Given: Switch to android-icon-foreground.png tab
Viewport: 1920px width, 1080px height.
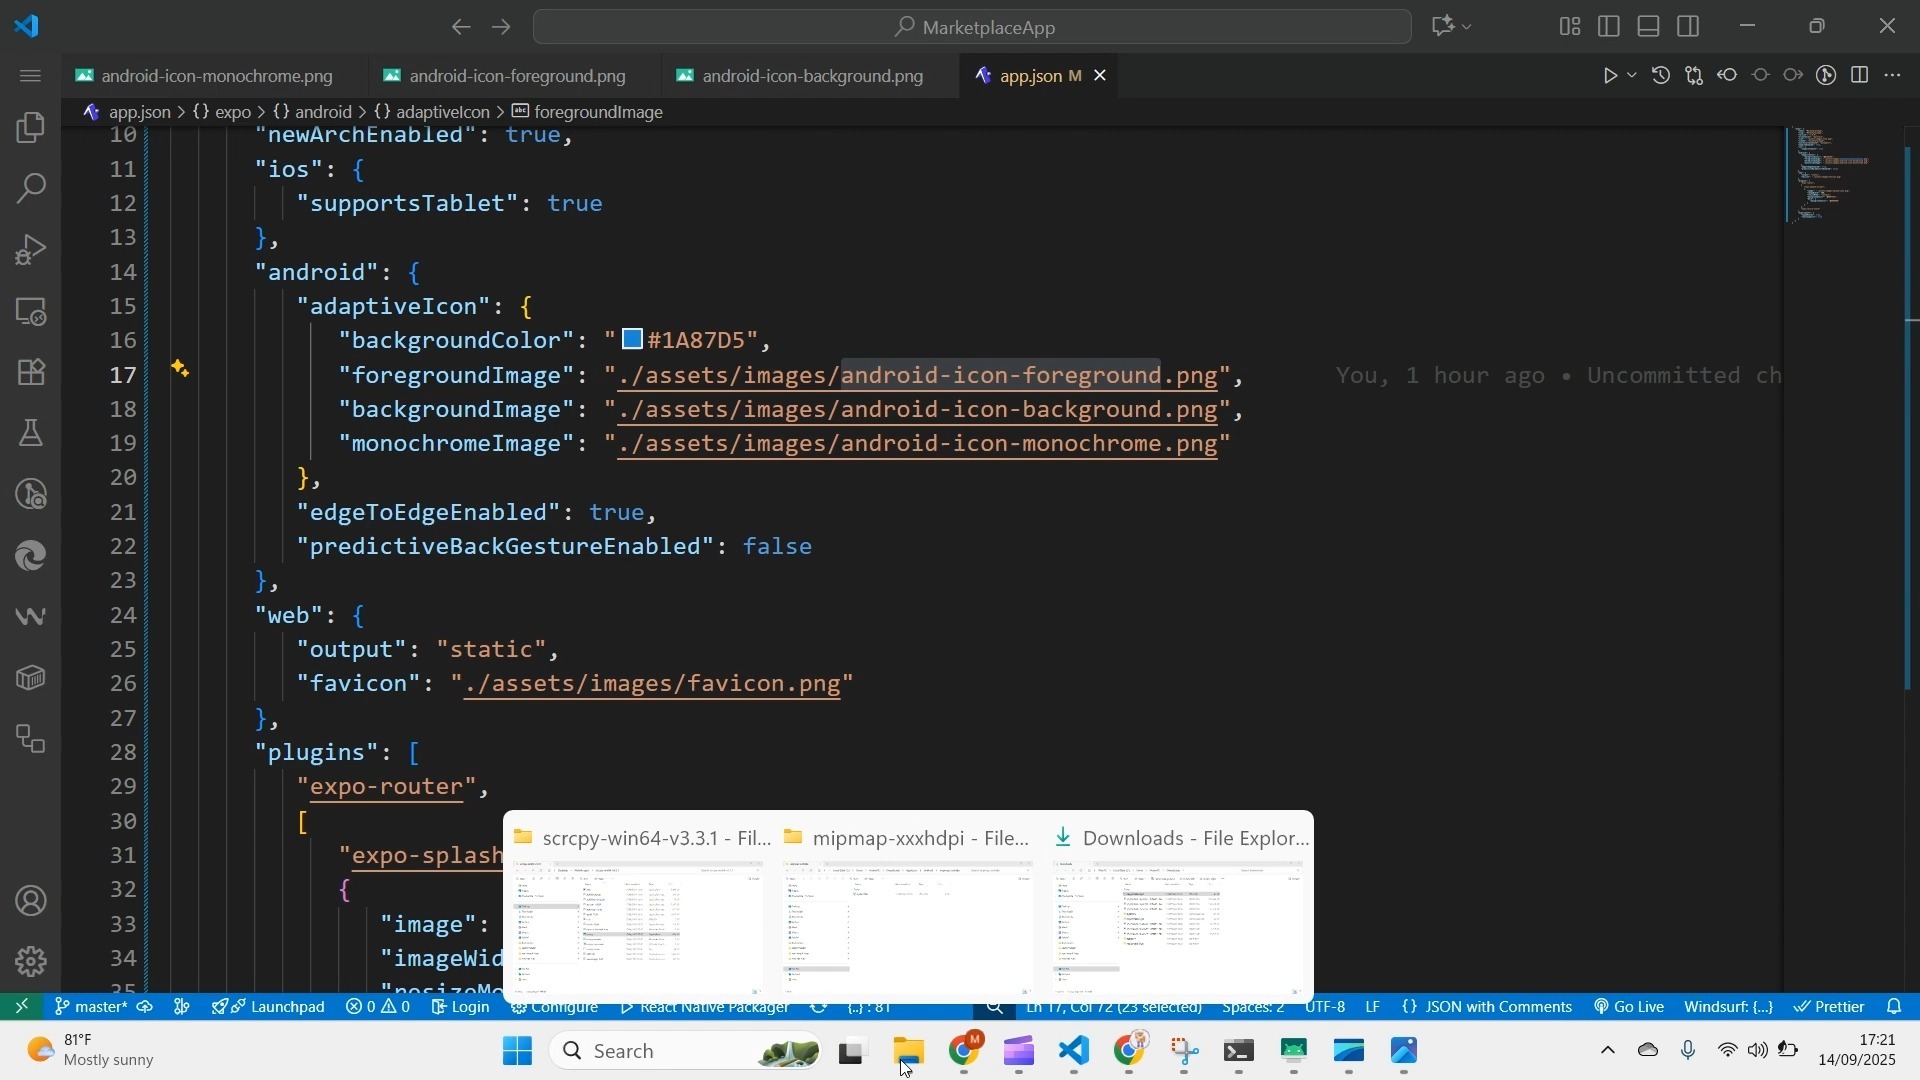Looking at the screenshot, I should pyautogui.click(x=517, y=76).
